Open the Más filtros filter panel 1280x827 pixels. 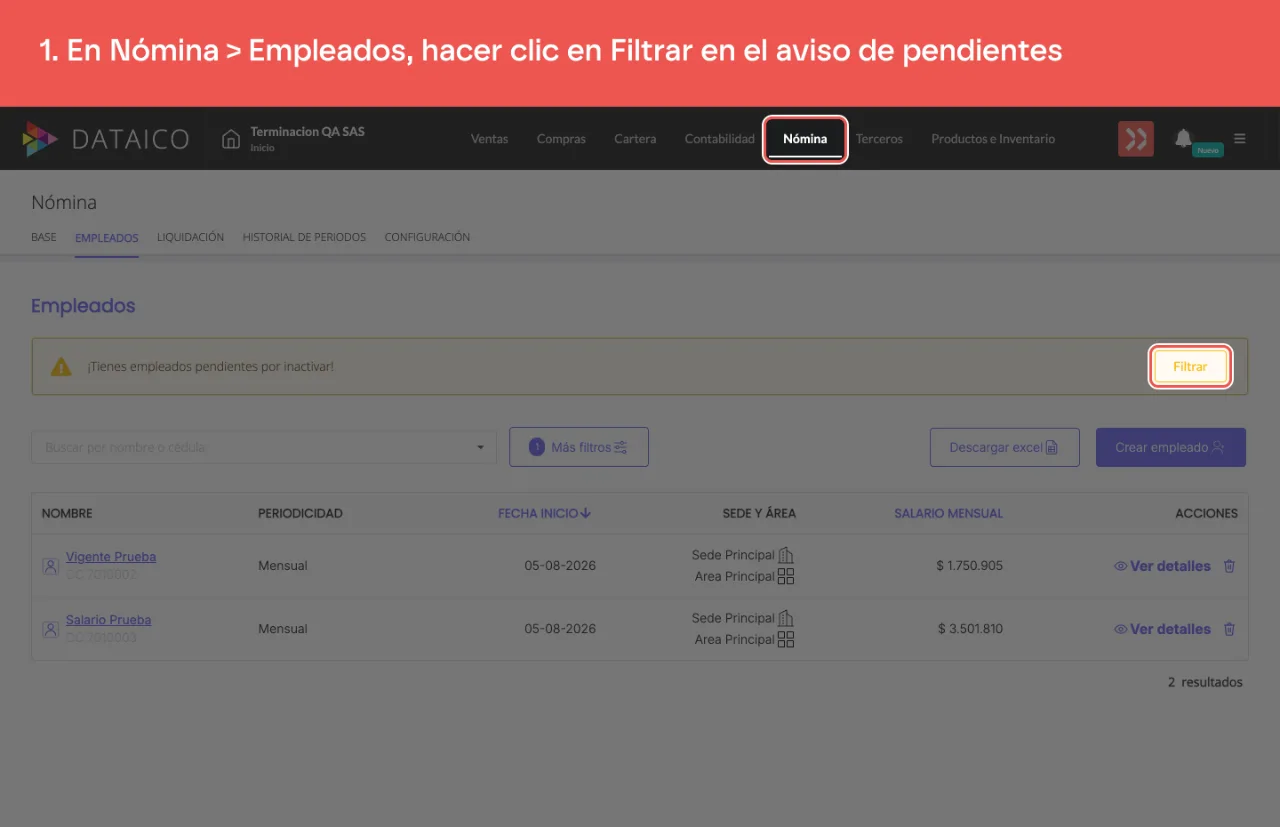(579, 447)
